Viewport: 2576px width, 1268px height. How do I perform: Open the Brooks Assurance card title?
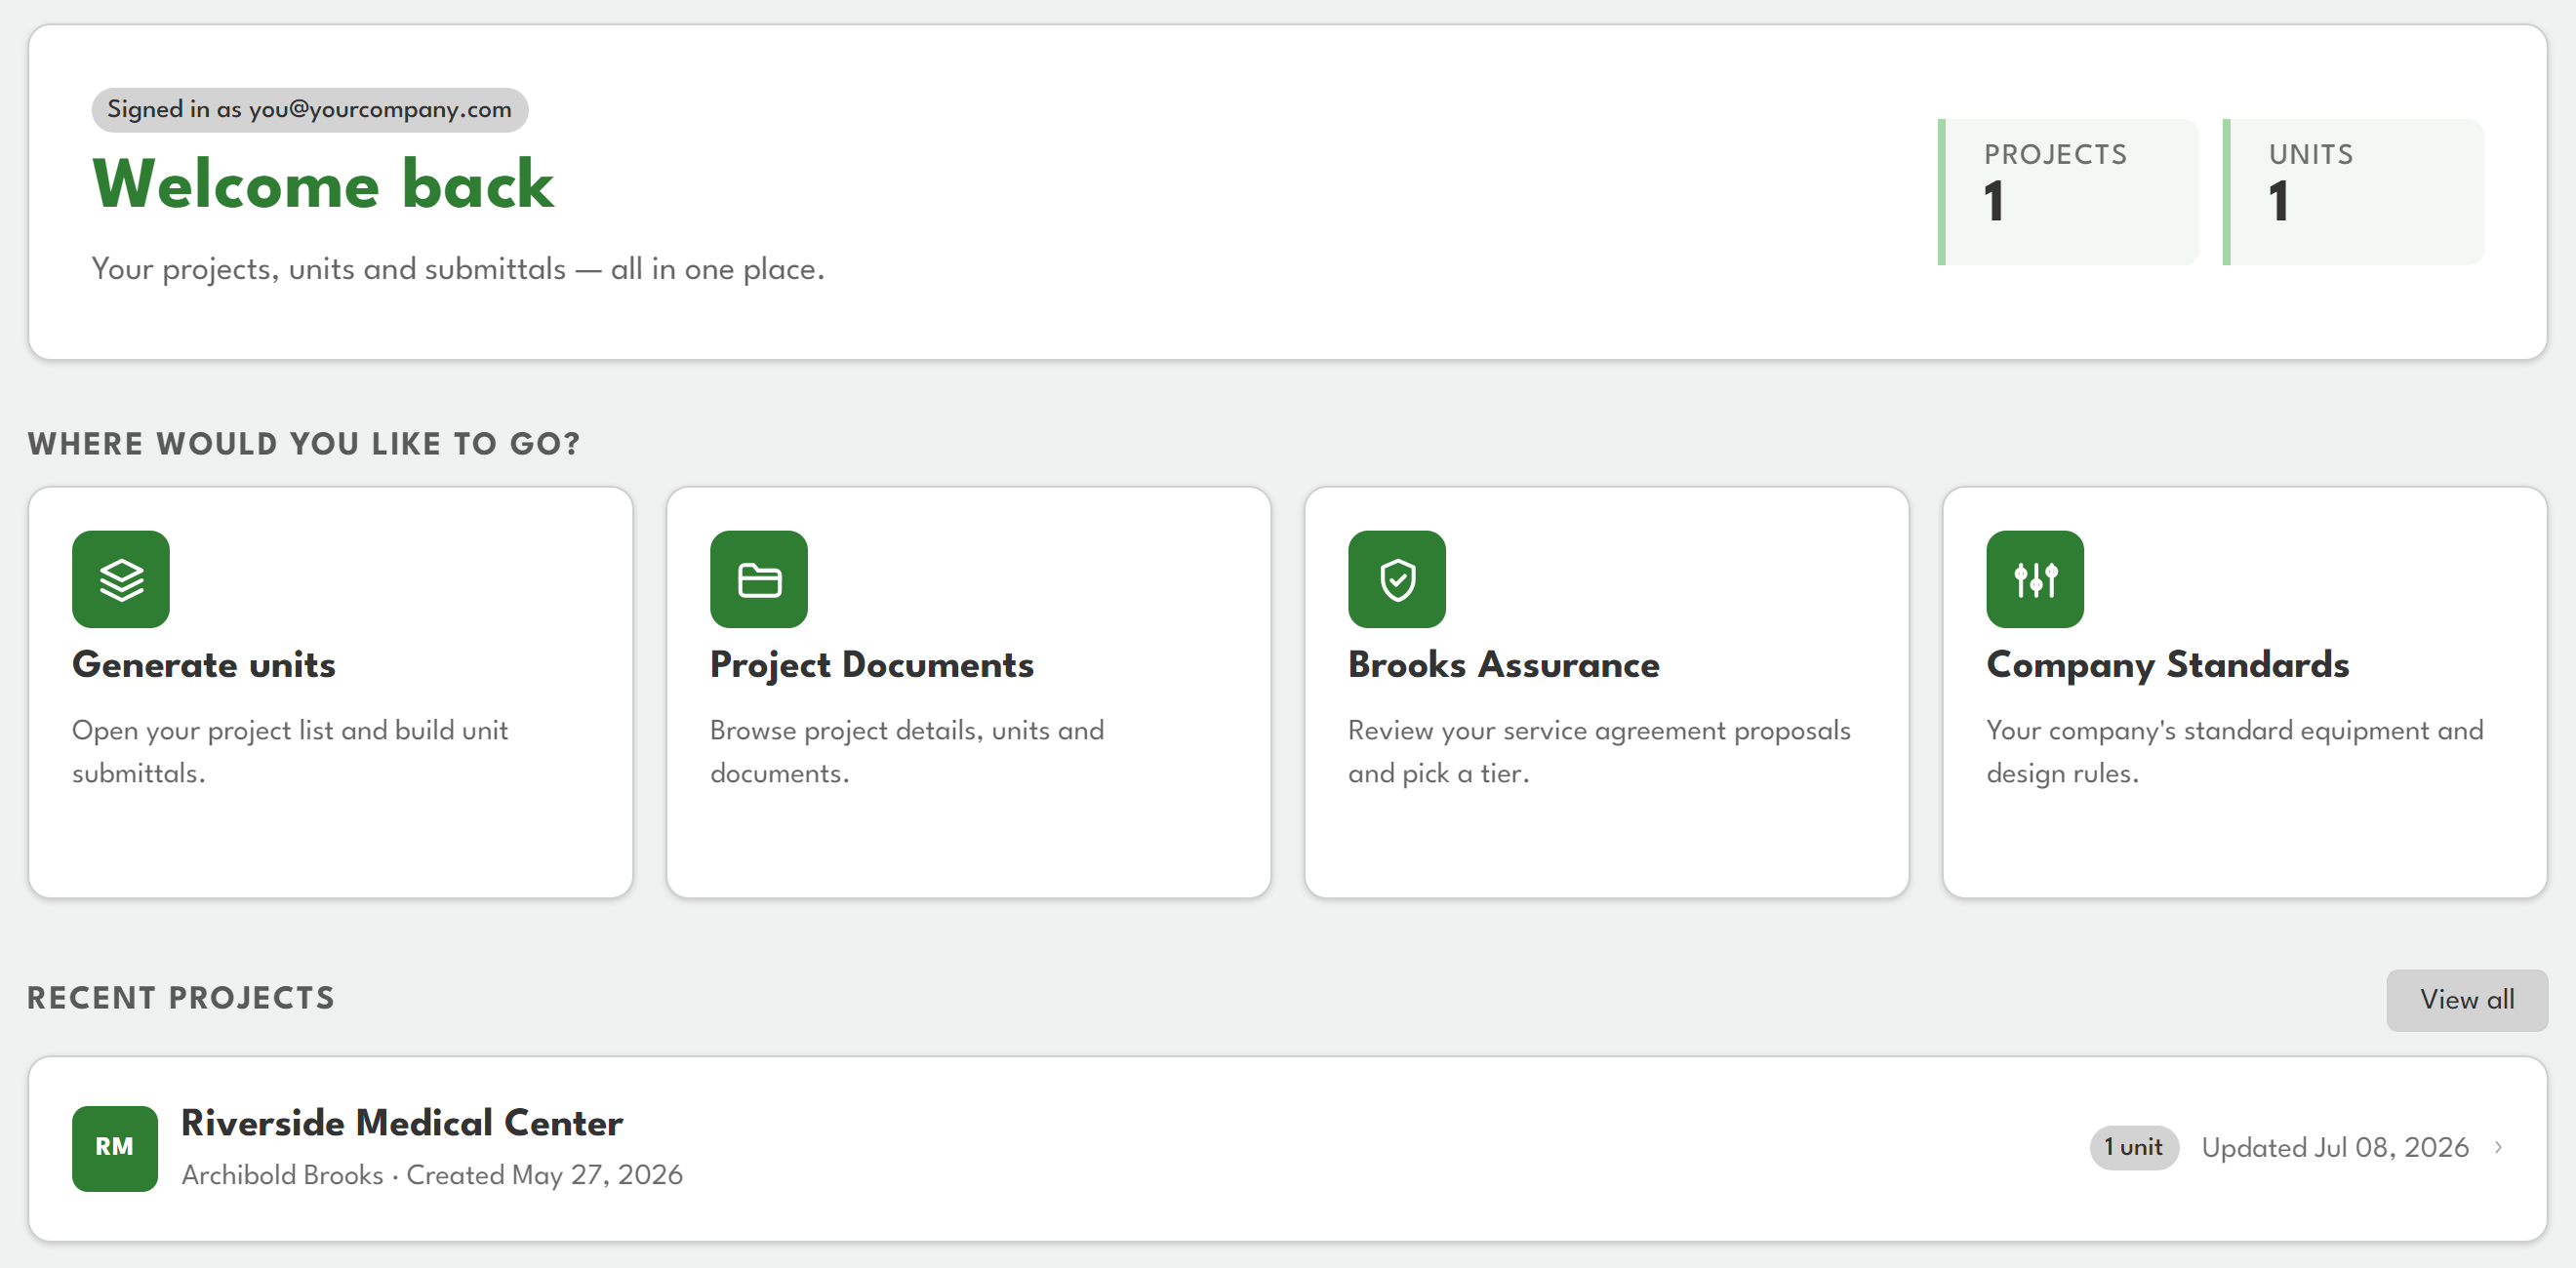[x=1504, y=665]
